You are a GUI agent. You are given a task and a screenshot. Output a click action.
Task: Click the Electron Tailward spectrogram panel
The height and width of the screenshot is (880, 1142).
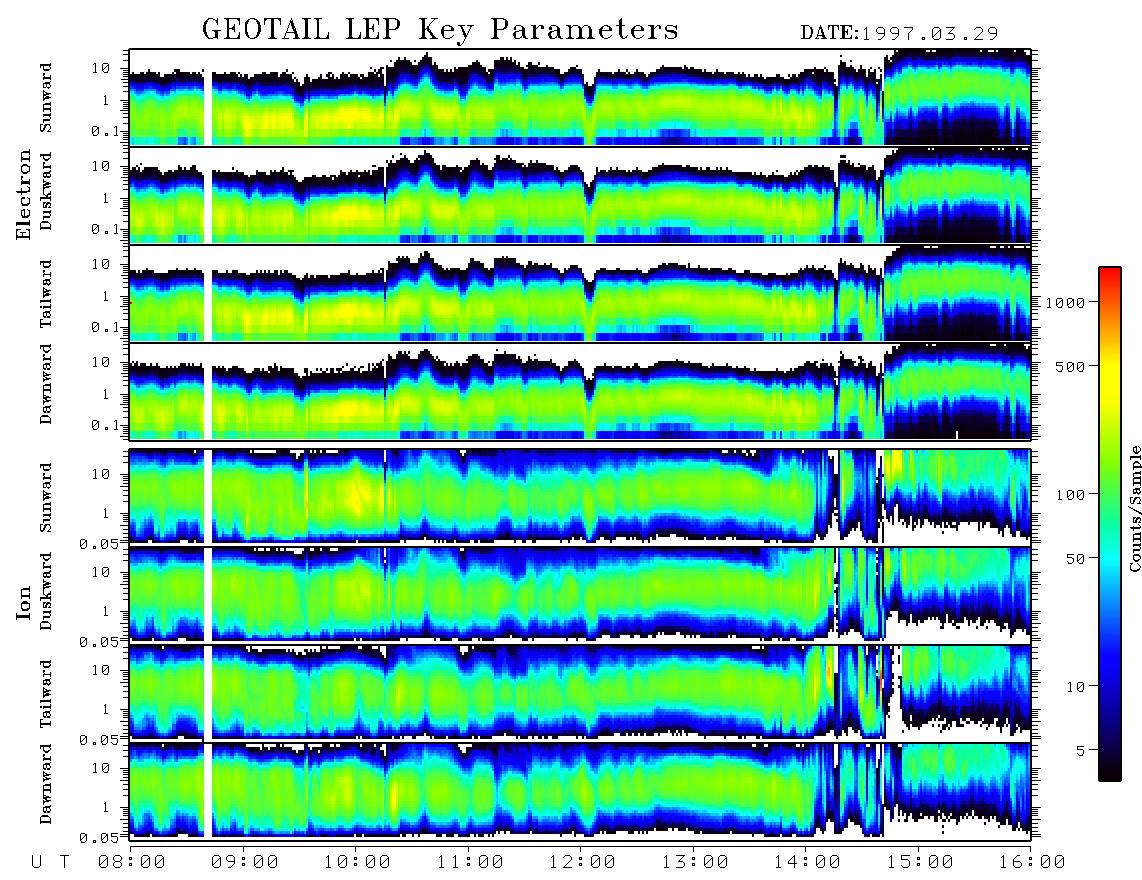[x=580, y=293]
